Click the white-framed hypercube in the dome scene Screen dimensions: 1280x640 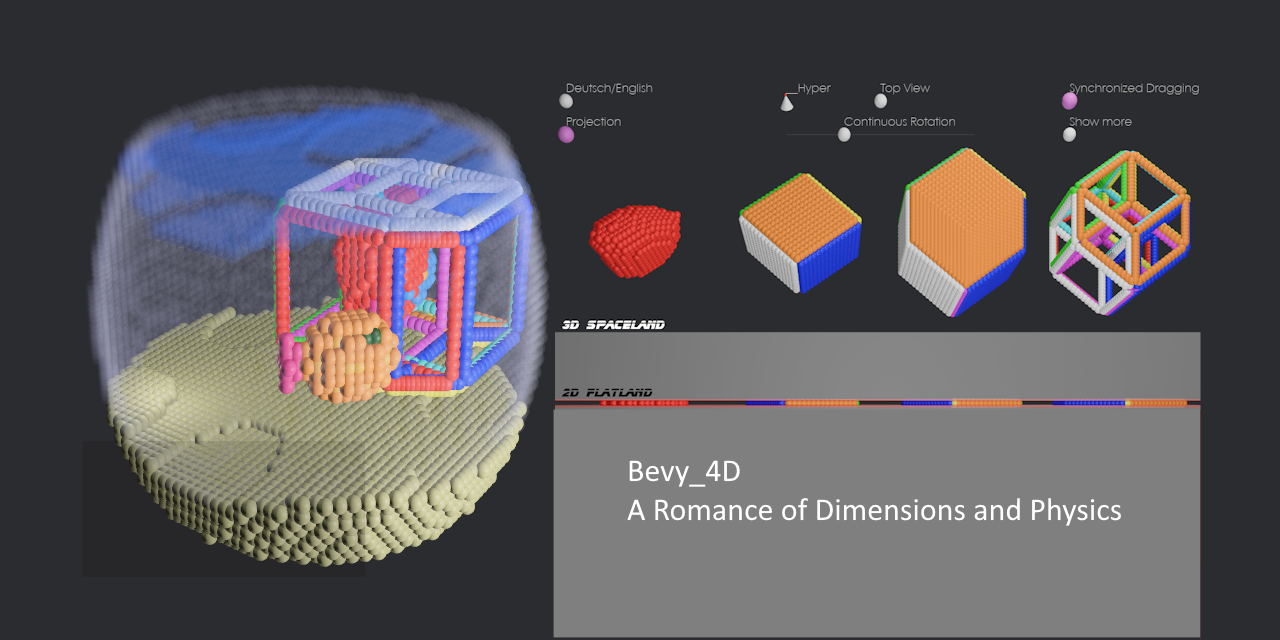400,275
